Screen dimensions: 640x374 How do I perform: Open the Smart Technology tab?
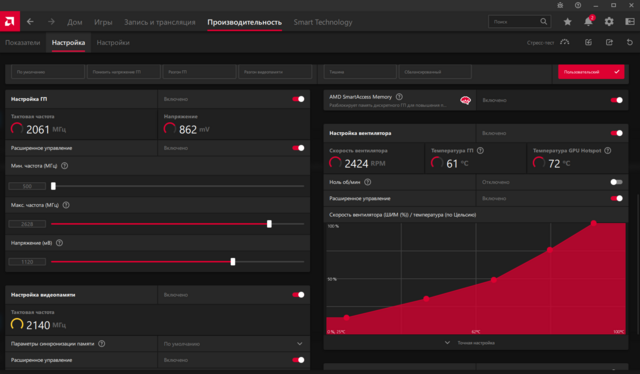[x=323, y=22]
